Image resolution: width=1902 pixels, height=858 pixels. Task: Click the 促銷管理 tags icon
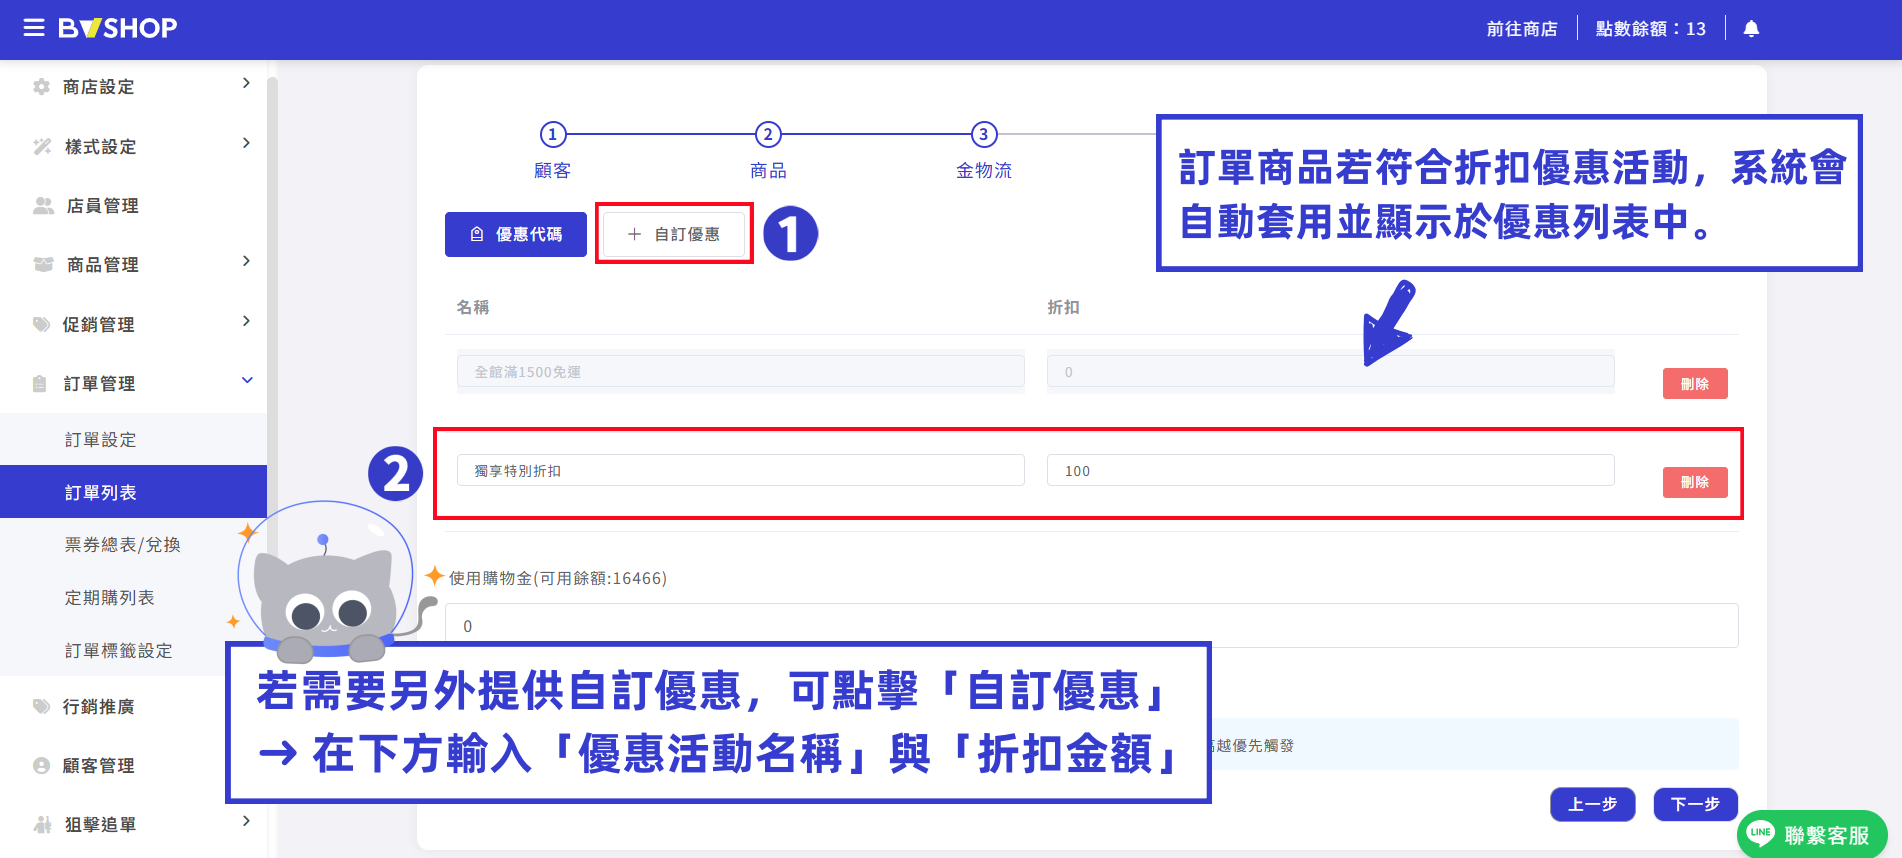click(41, 324)
